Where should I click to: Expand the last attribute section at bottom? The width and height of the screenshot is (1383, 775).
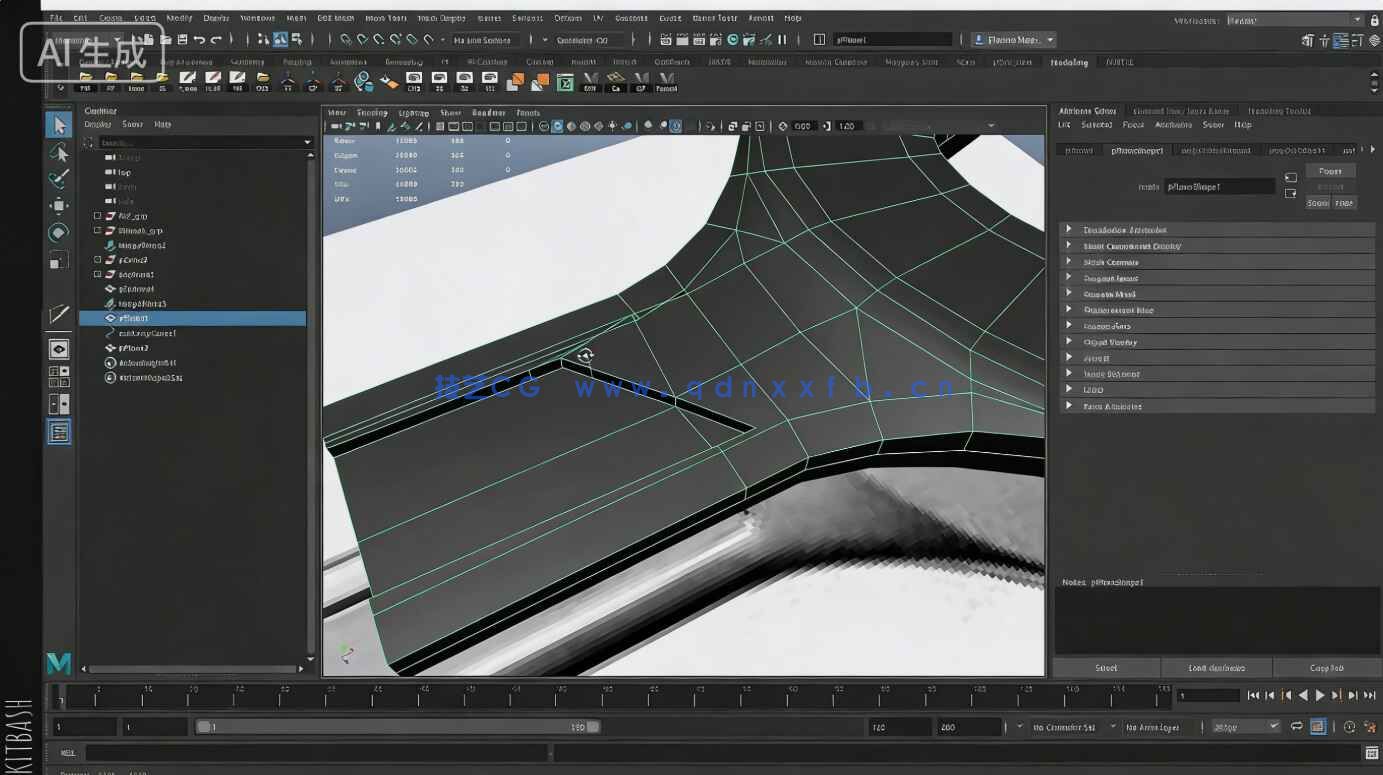(x=1068, y=406)
